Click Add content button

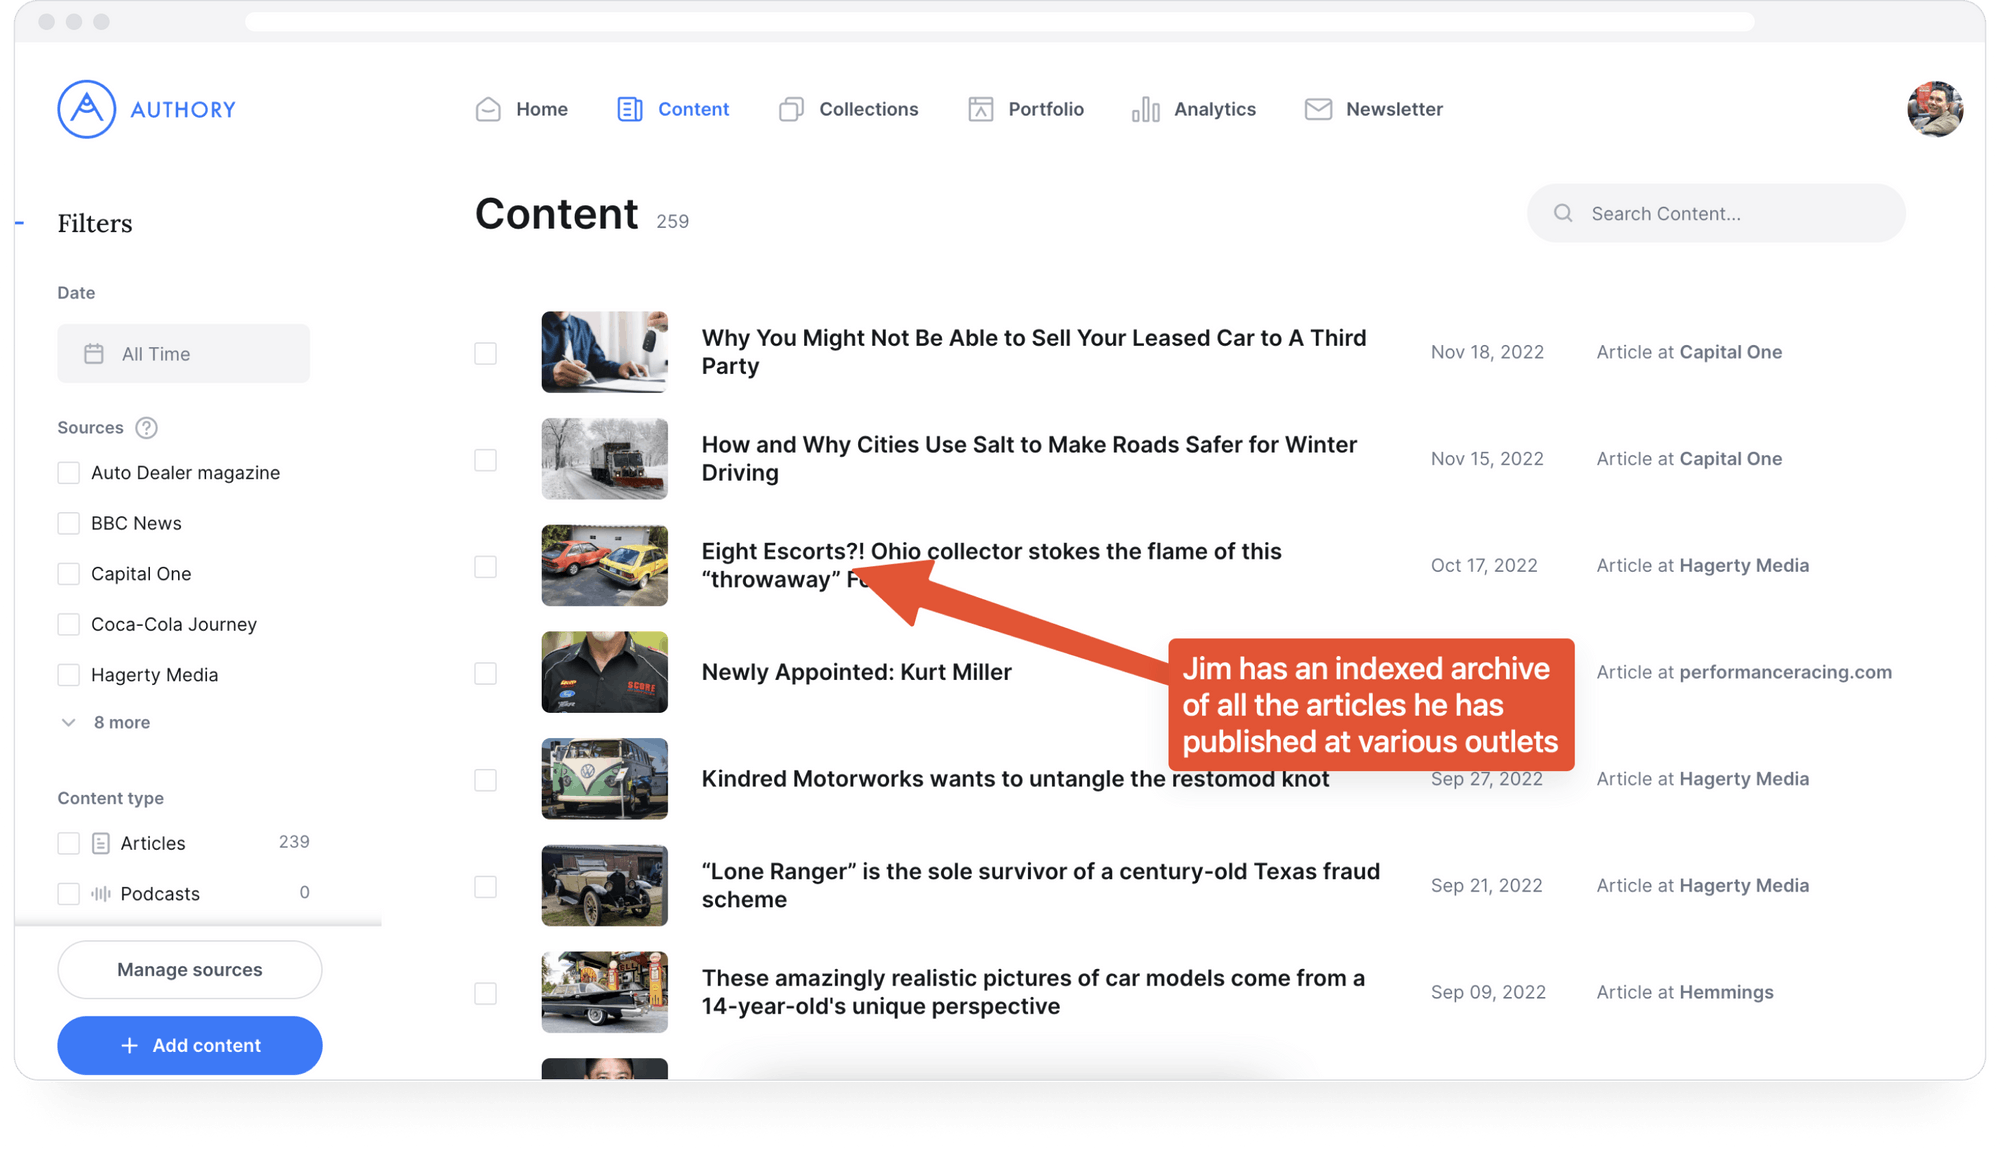click(190, 1045)
